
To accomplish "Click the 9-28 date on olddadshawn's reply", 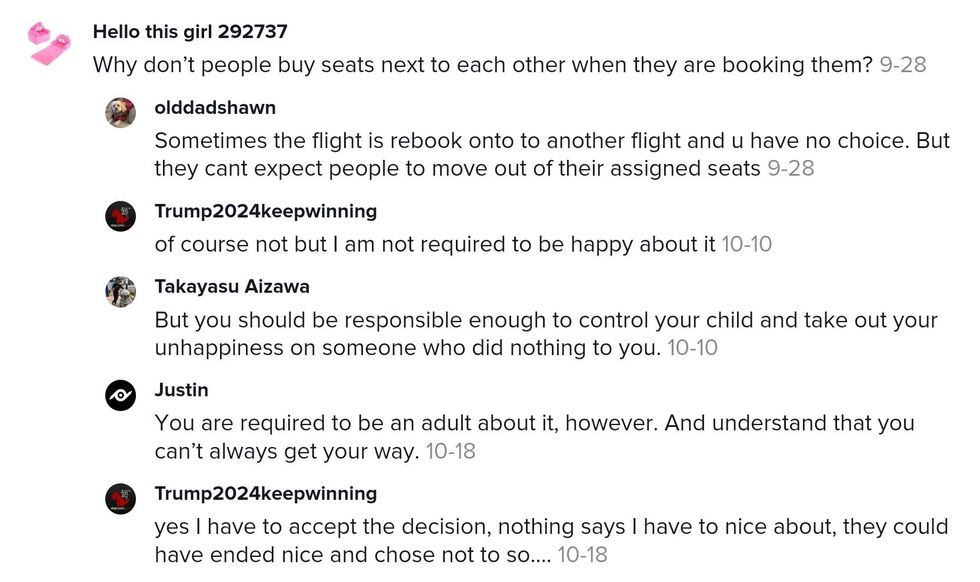I will click(x=790, y=168).
